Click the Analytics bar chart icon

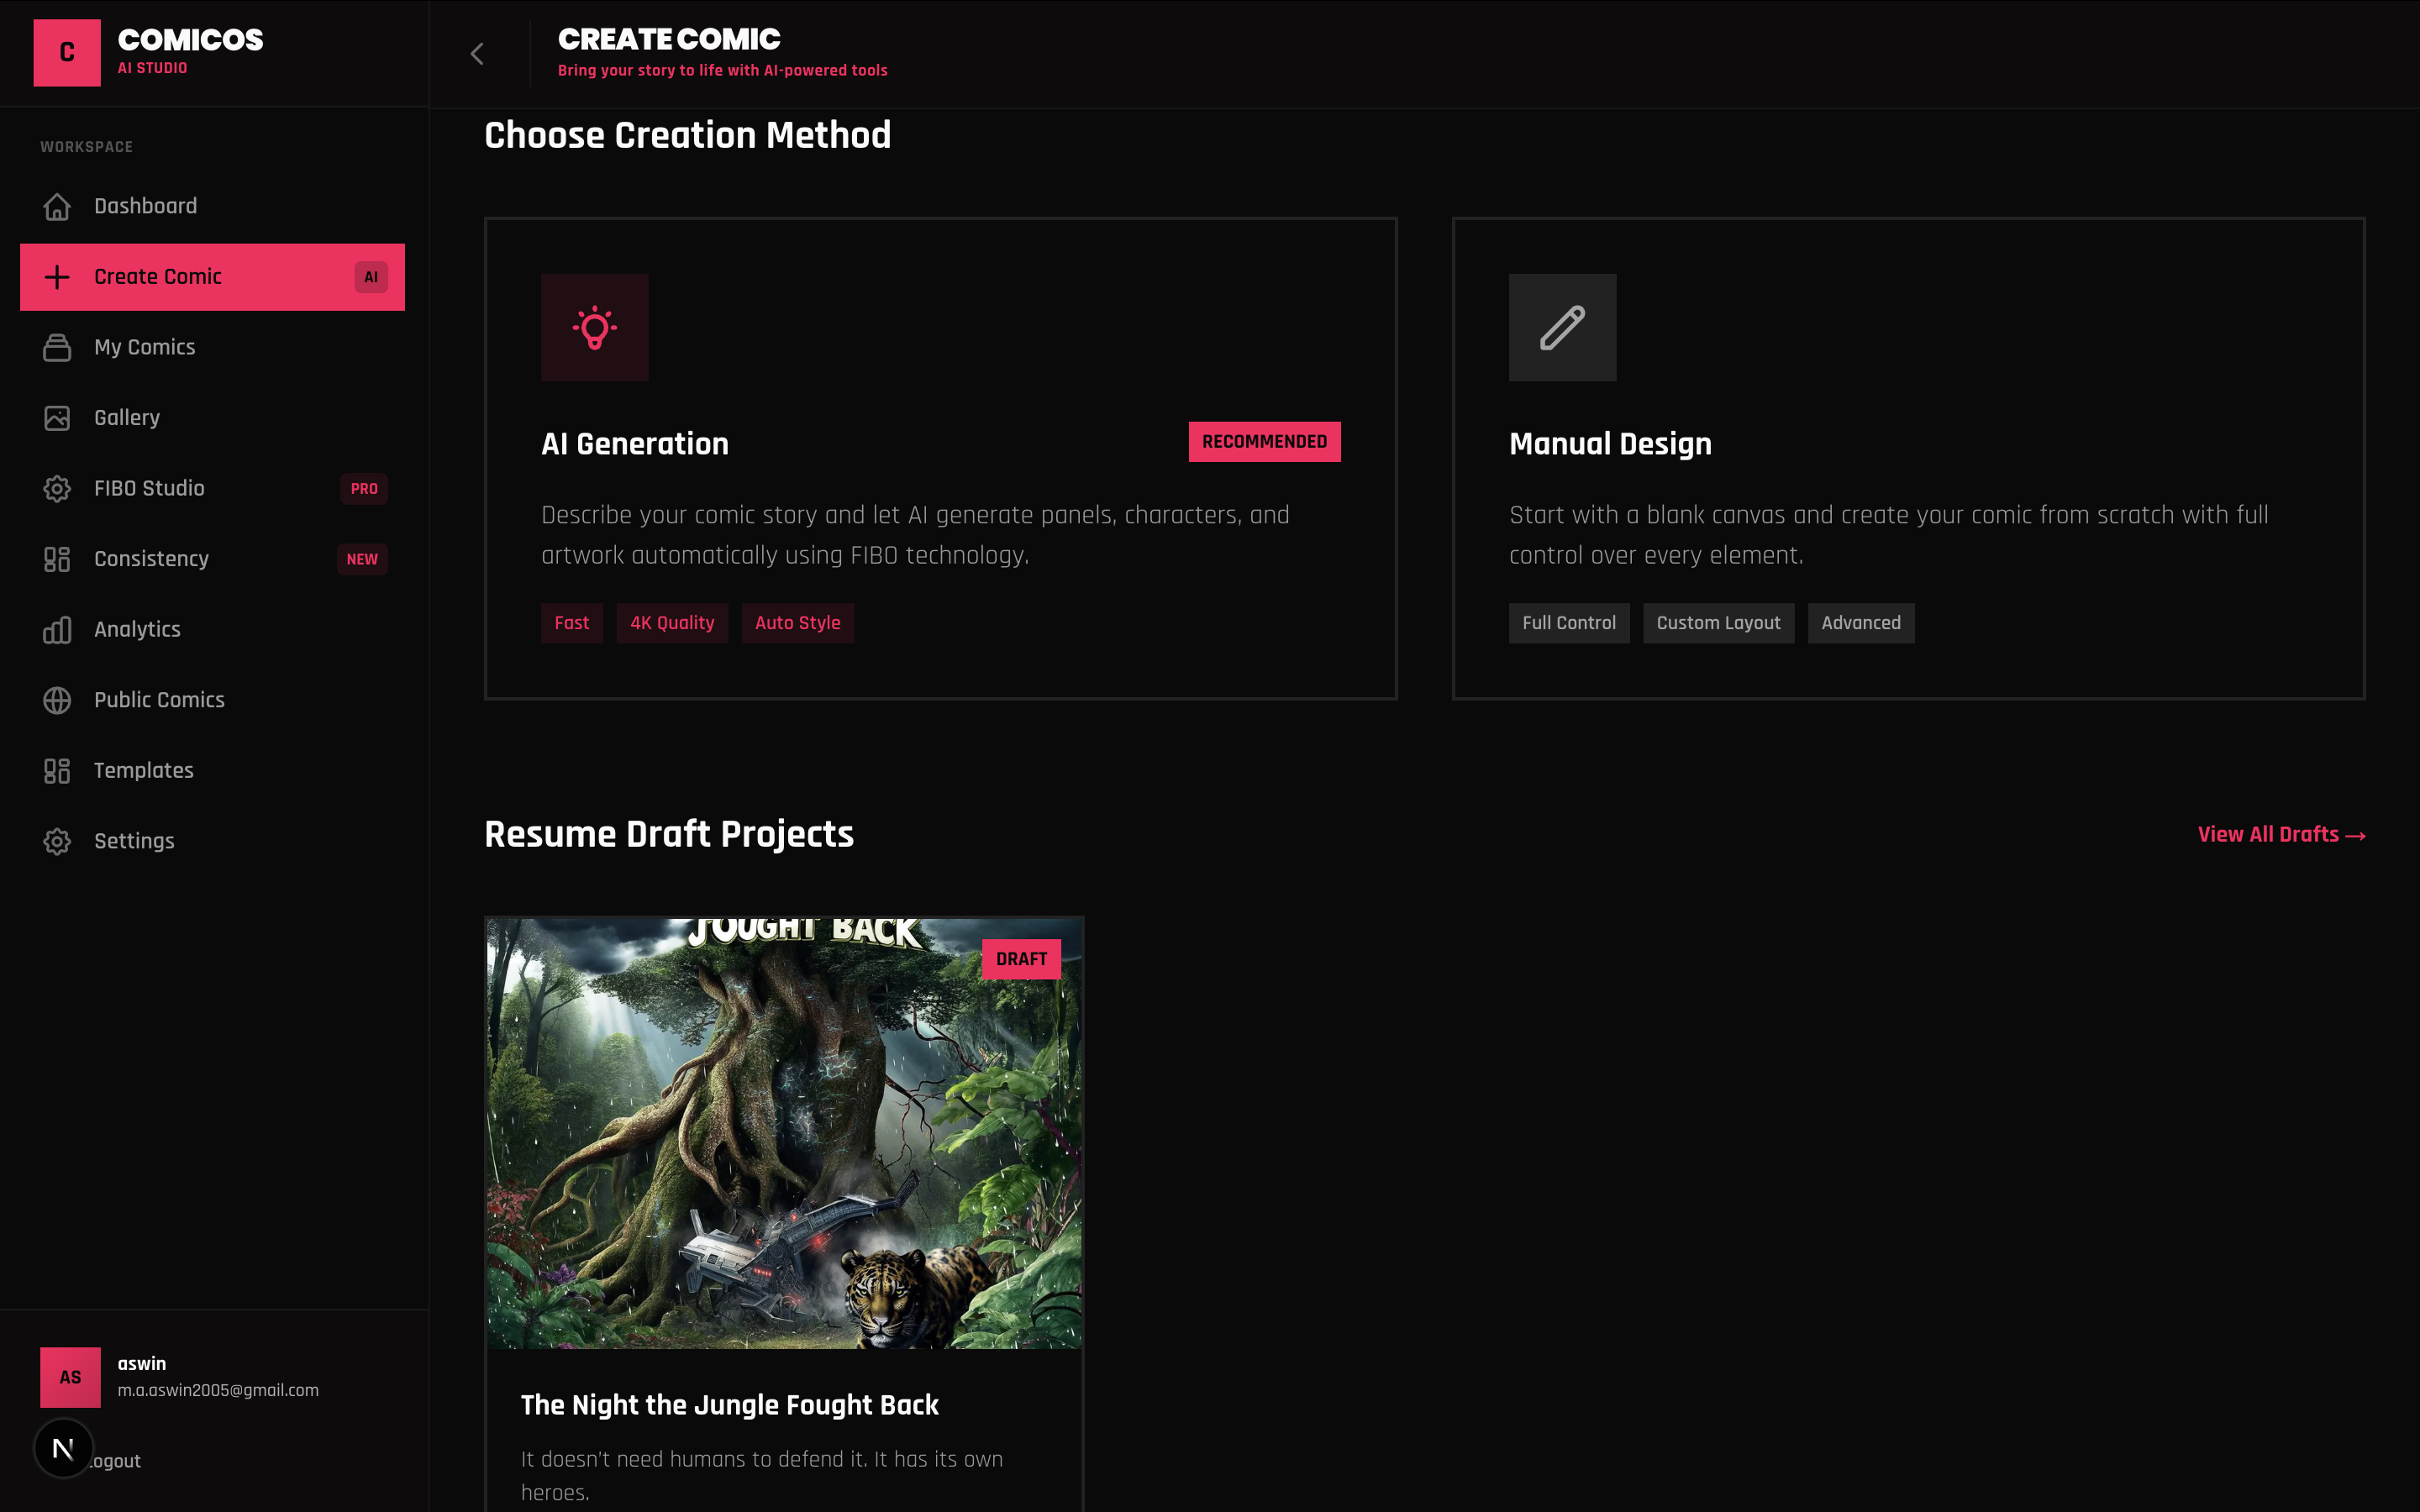pos(57,630)
